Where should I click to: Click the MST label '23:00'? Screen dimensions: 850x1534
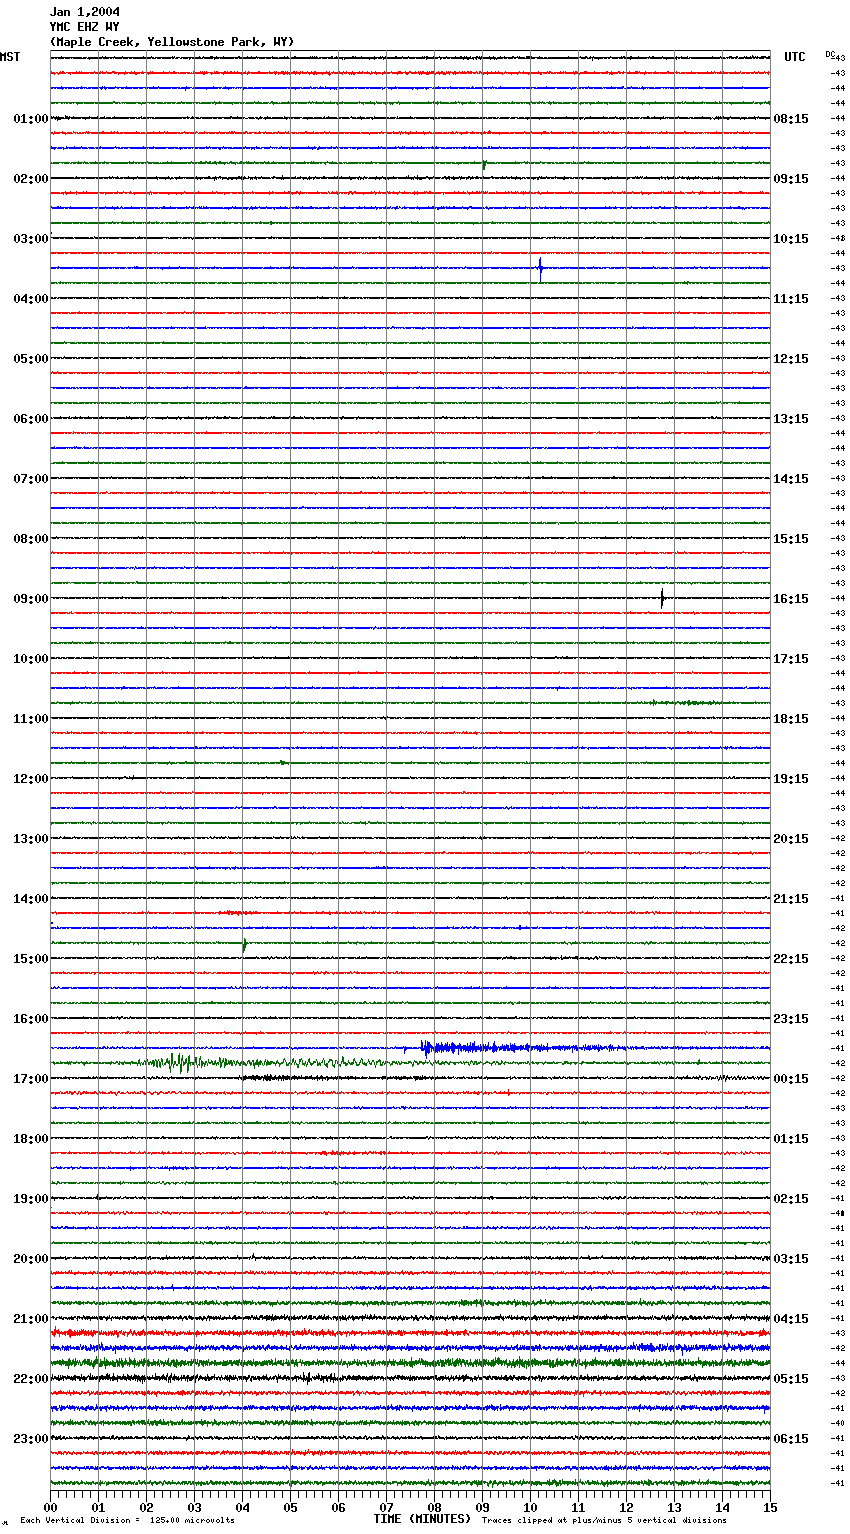tap(31, 1439)
